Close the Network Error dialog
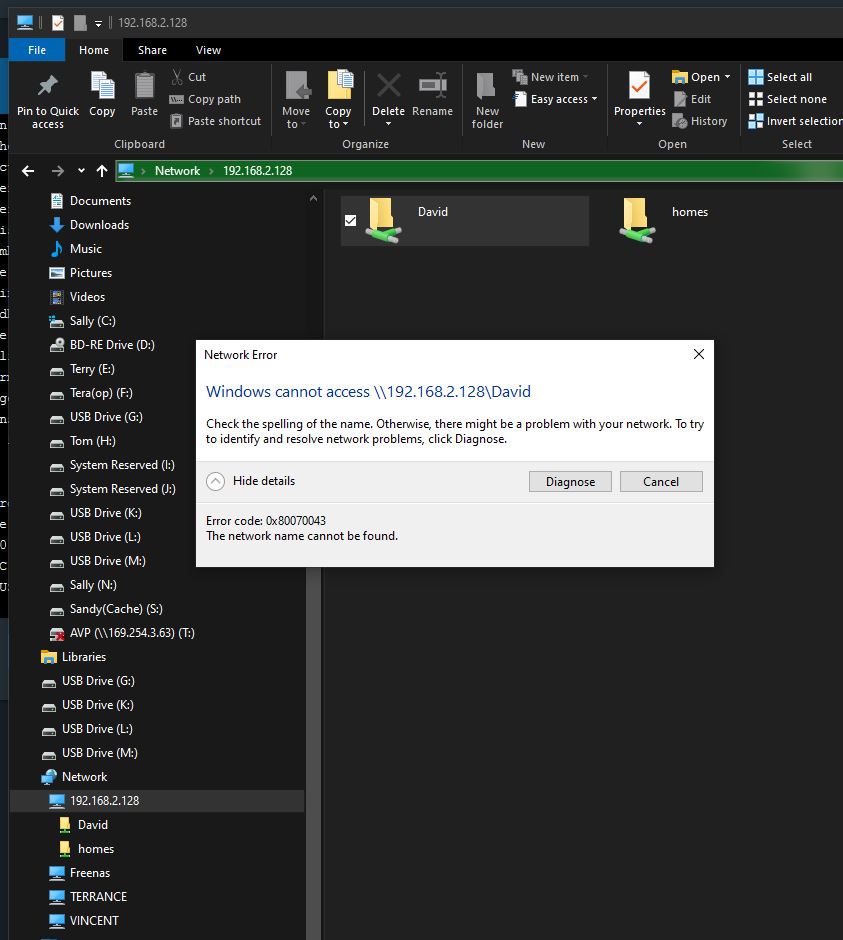Viewport: 843px width, 940px height. point(699,354)
